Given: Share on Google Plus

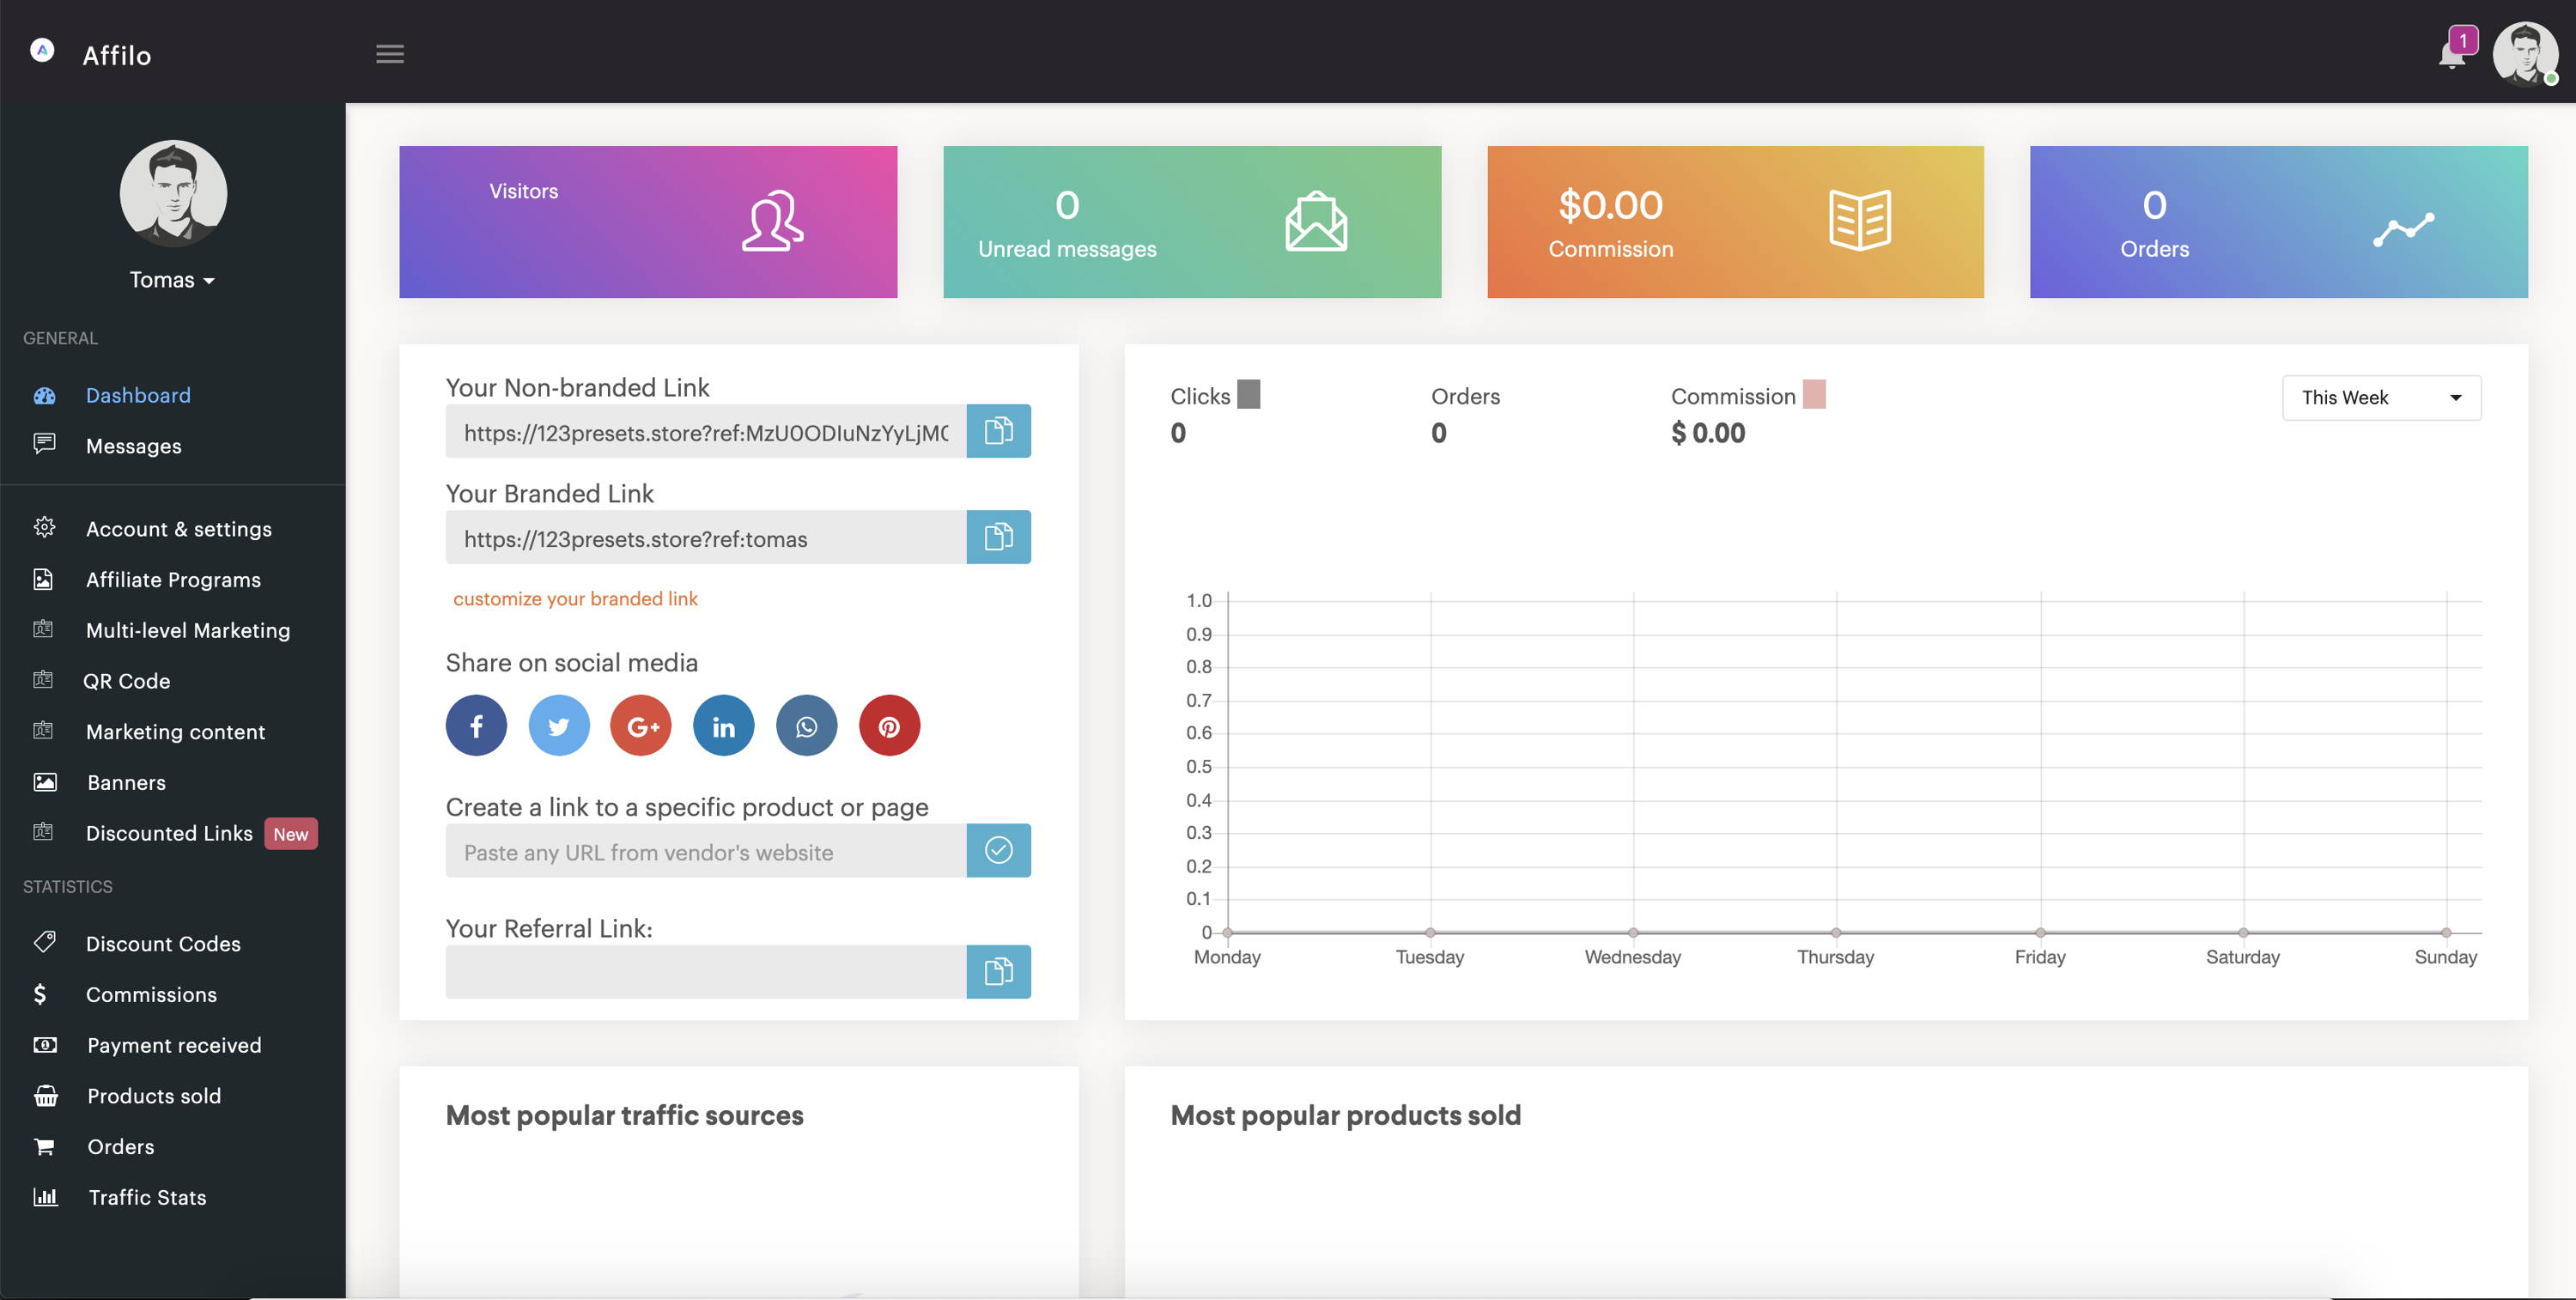Looking at the screenshot, I should [641, 726].
